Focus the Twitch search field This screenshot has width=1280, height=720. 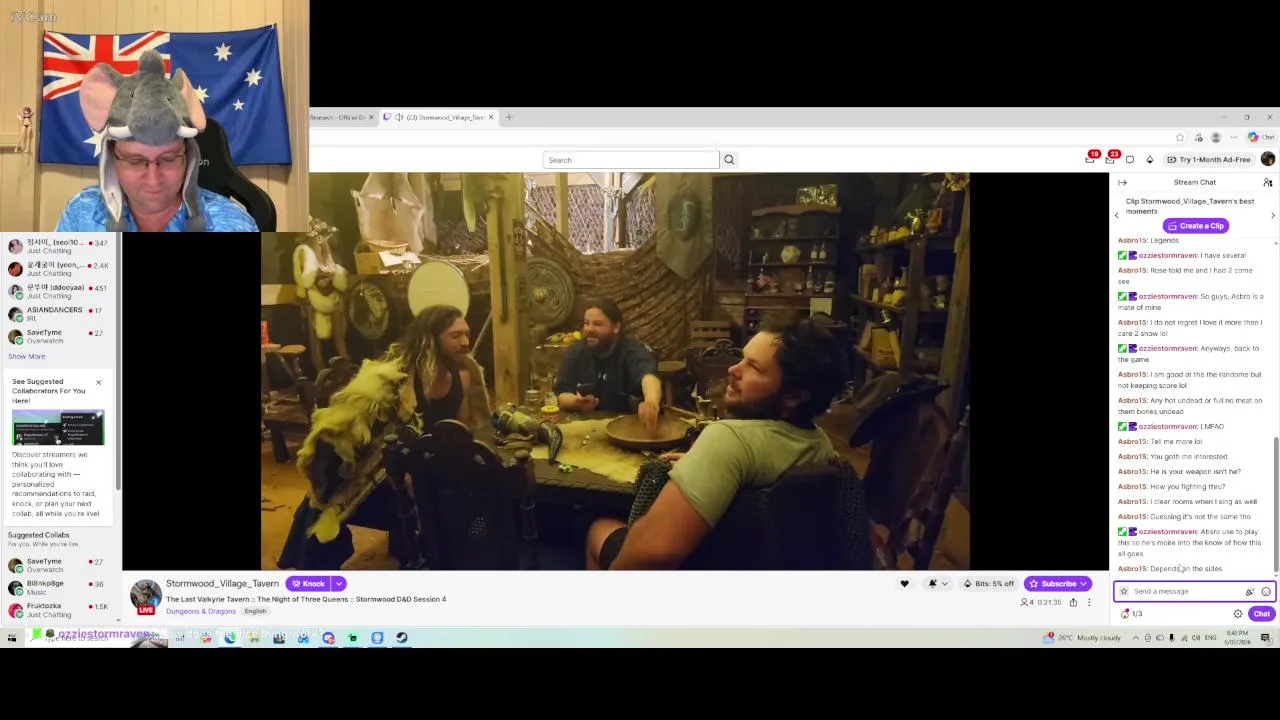click(631, 160)
